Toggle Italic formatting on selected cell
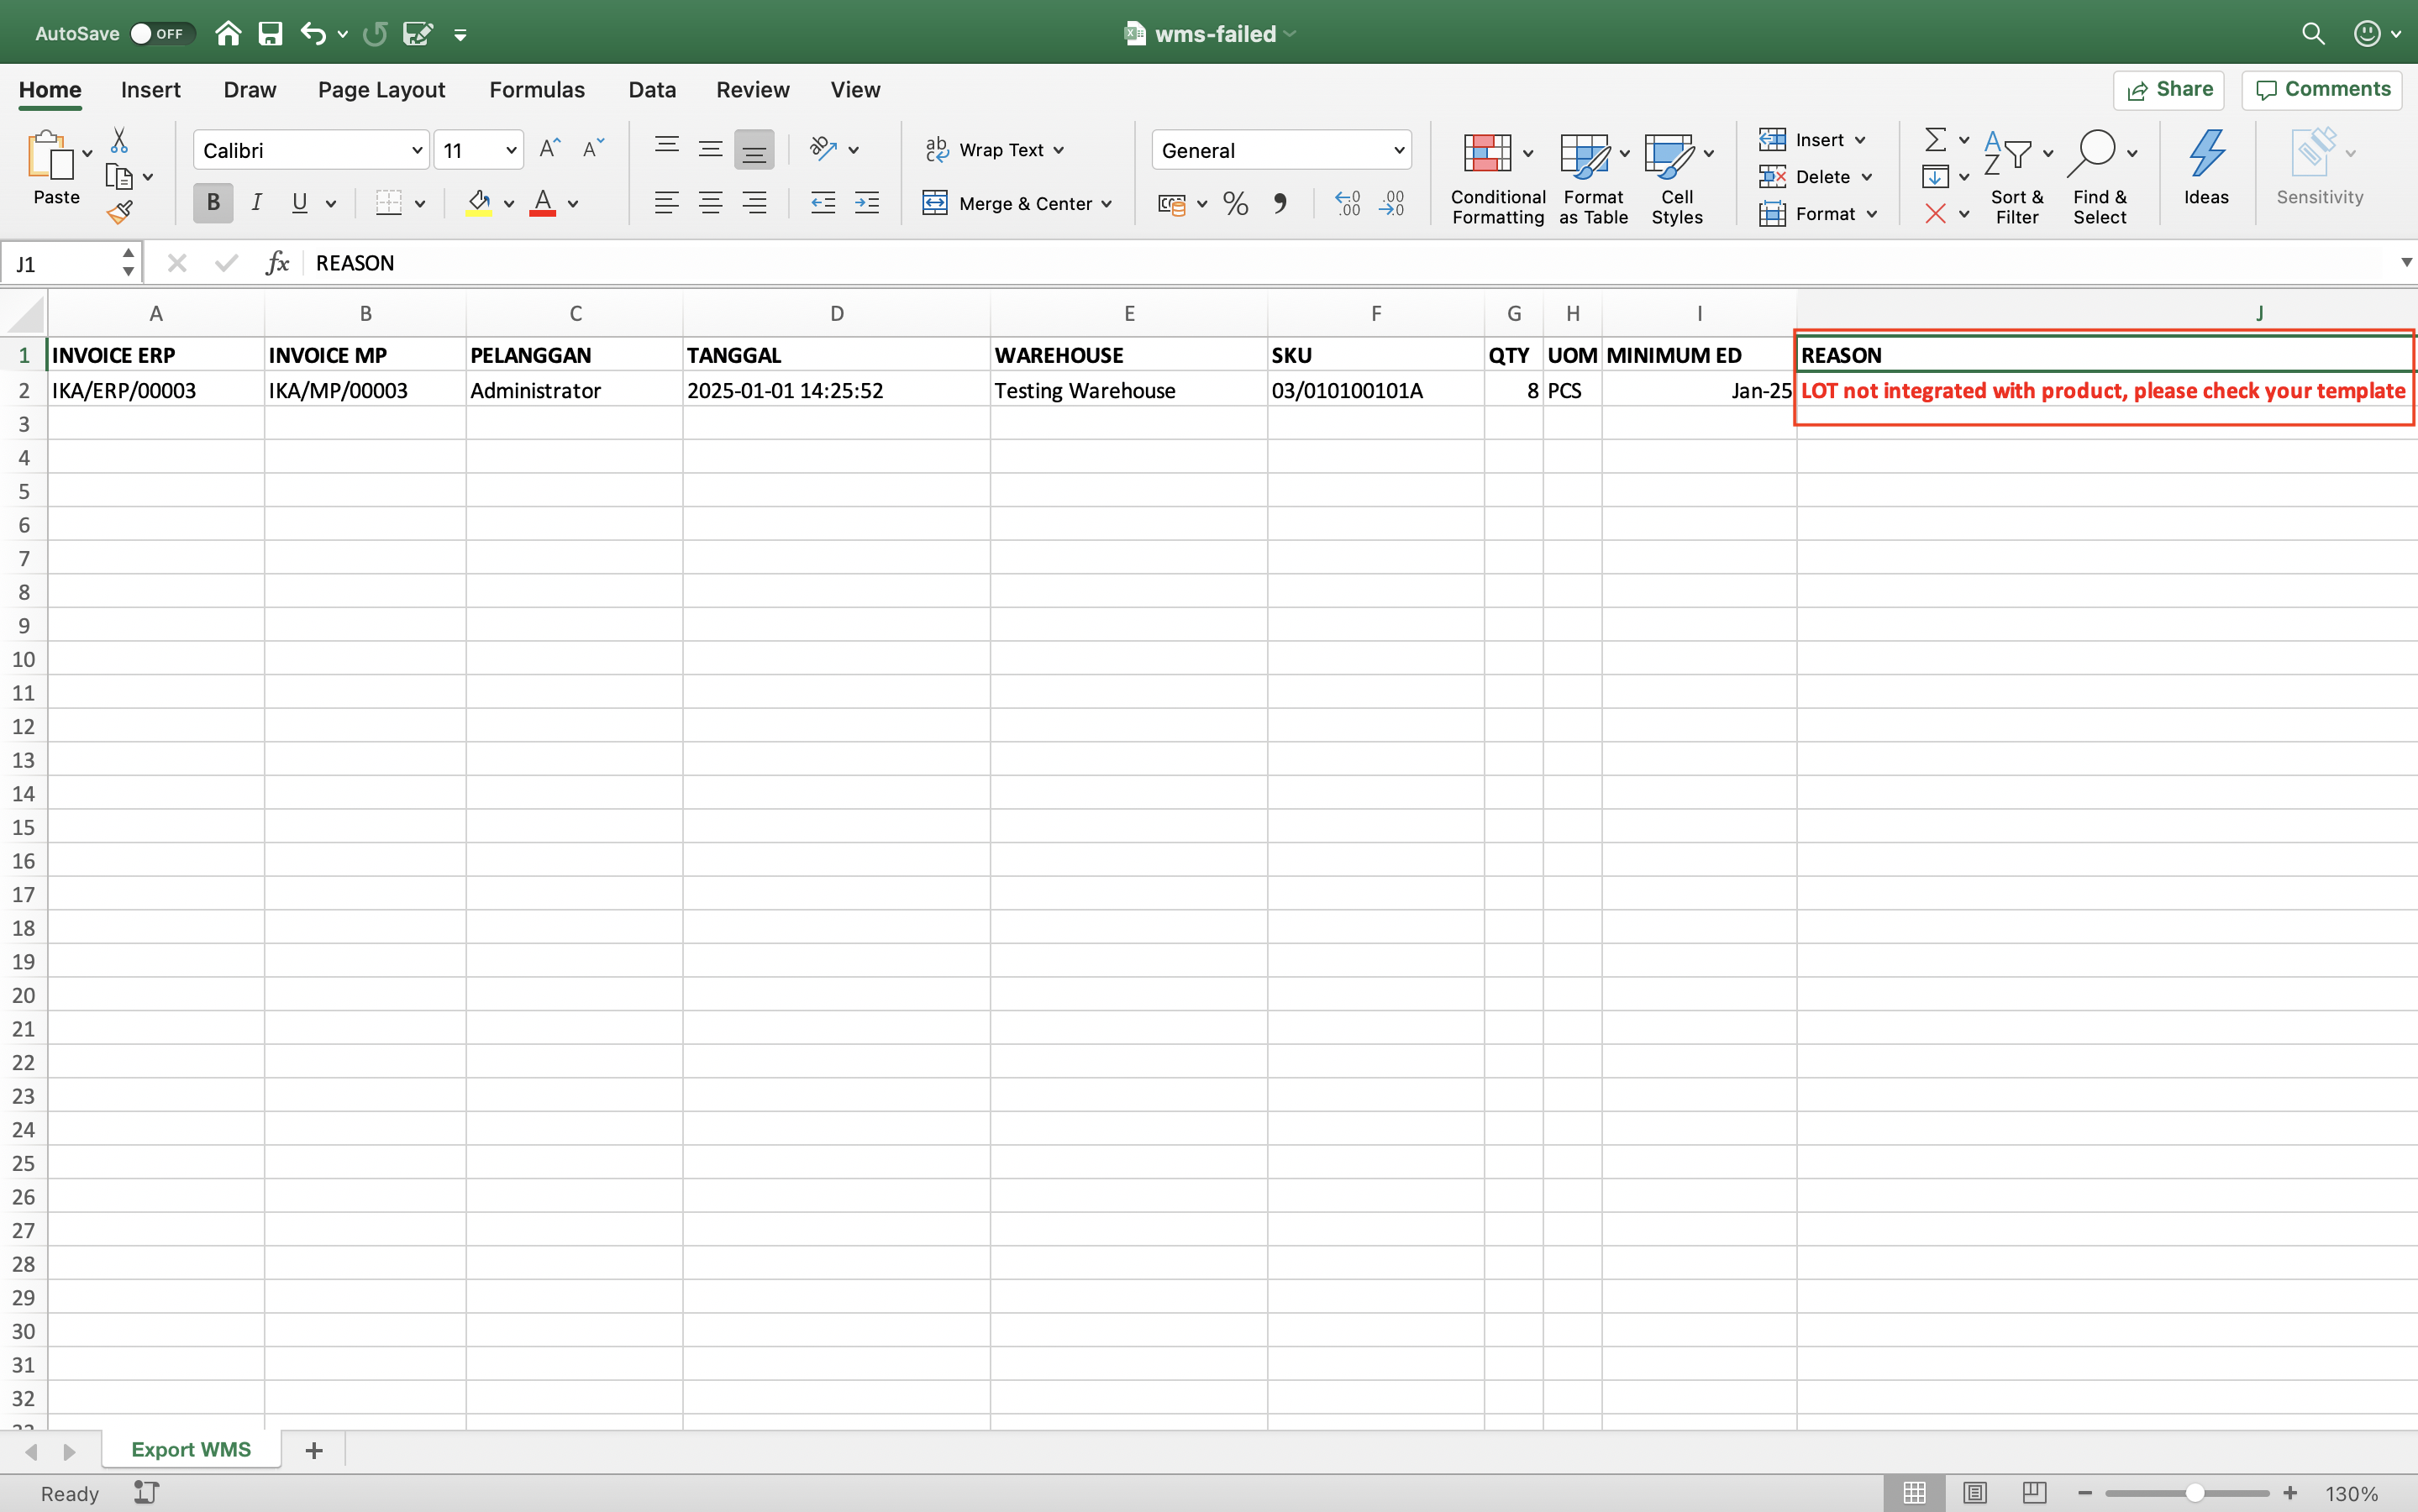This screenshot has height=1512, width=2418. pyautogui.click(x=255, y=204)
